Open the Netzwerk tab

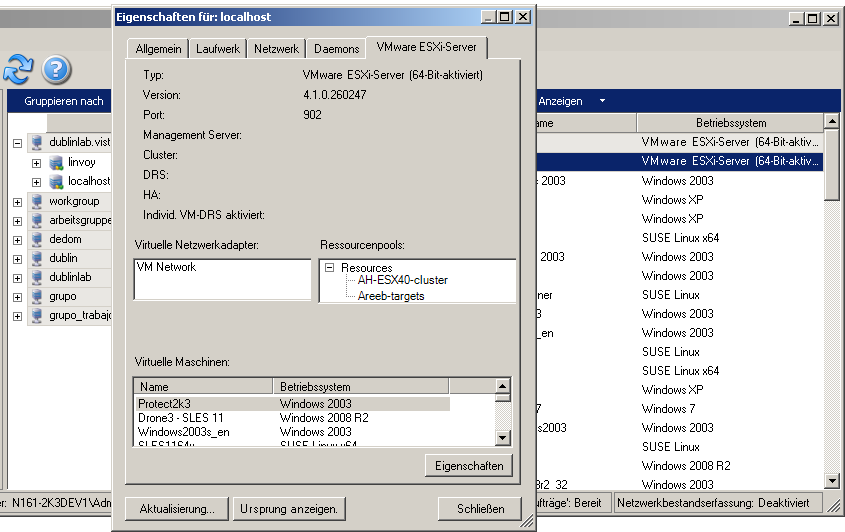[x=276, y=49]
